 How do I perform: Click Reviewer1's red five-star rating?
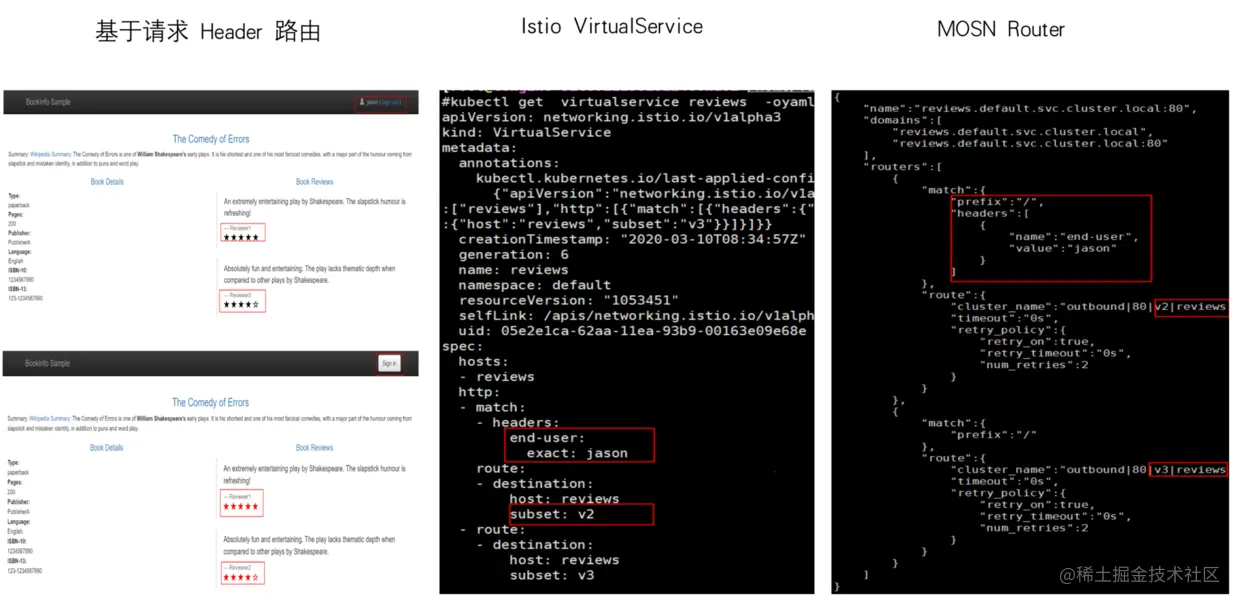click(x=241, y=506)
